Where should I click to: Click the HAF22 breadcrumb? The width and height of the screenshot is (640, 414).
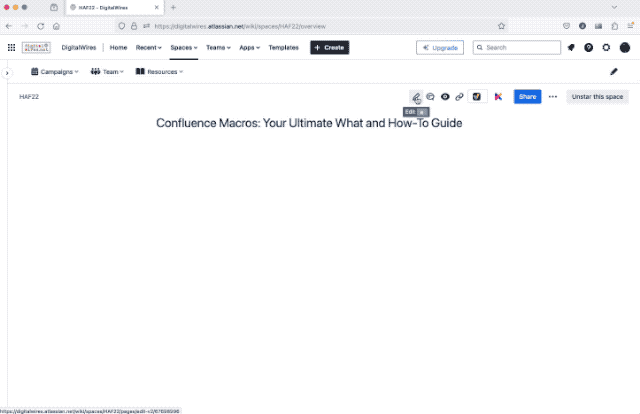click(x=29, y=97)
